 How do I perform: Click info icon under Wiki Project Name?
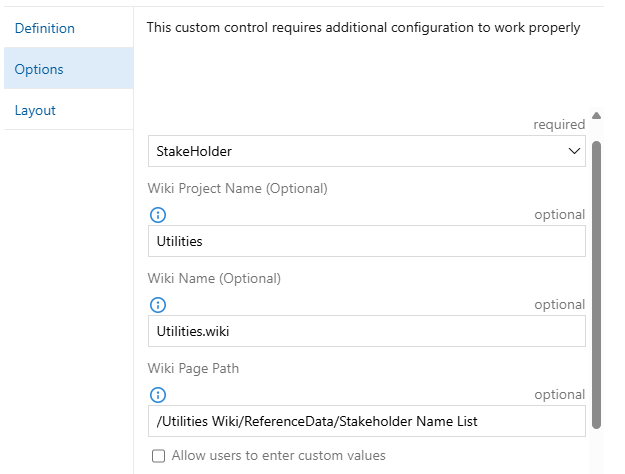tap(157, 214)
